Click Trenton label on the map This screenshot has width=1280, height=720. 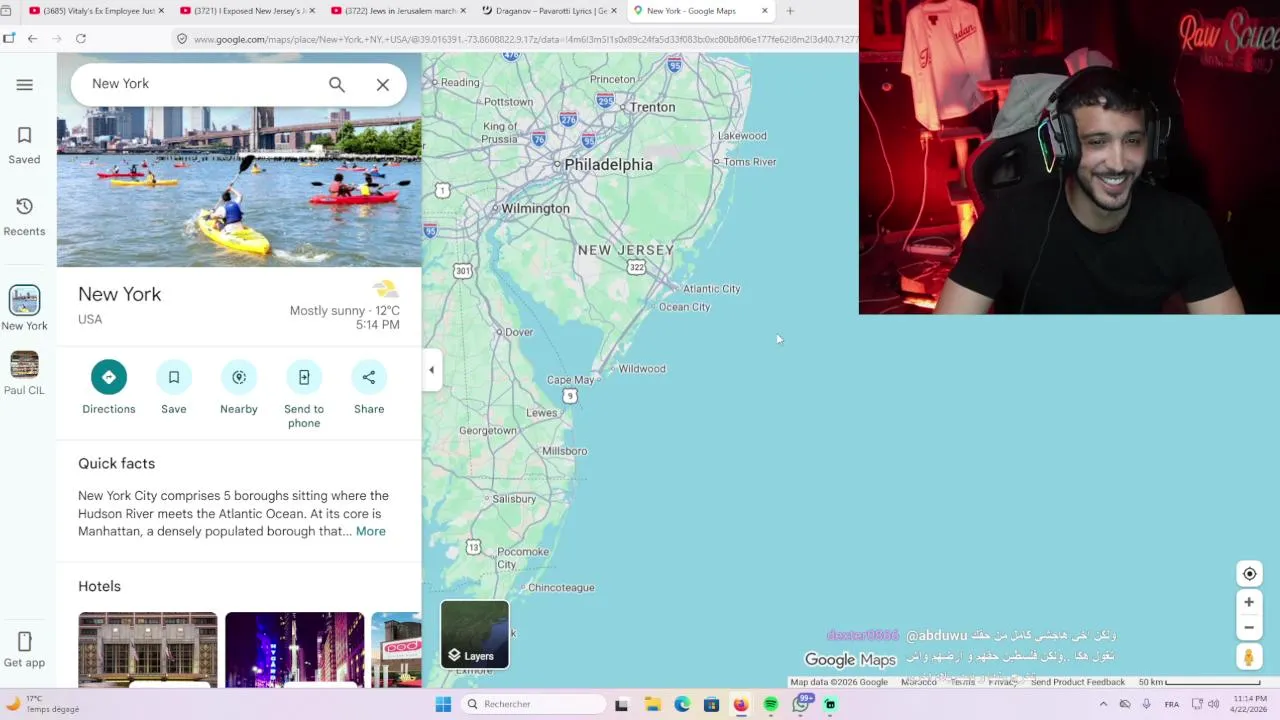pos(652,107)
